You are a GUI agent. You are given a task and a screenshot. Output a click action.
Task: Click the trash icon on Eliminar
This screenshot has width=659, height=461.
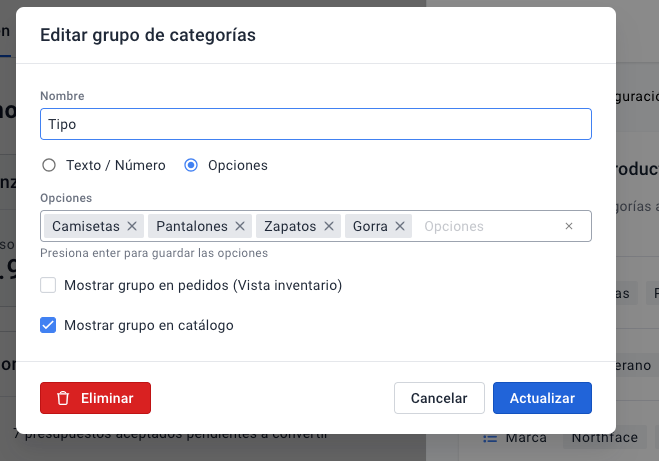click(x=63, y=398)
